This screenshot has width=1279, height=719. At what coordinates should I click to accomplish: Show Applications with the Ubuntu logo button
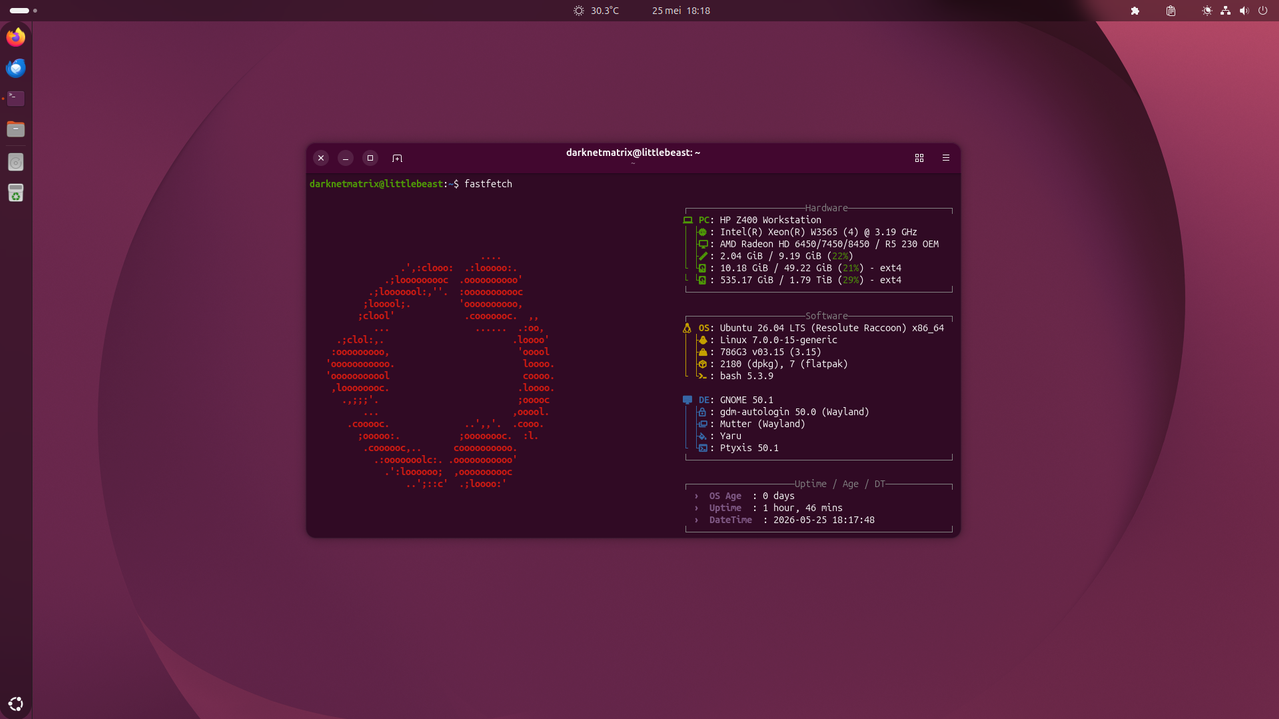[16, 703]
